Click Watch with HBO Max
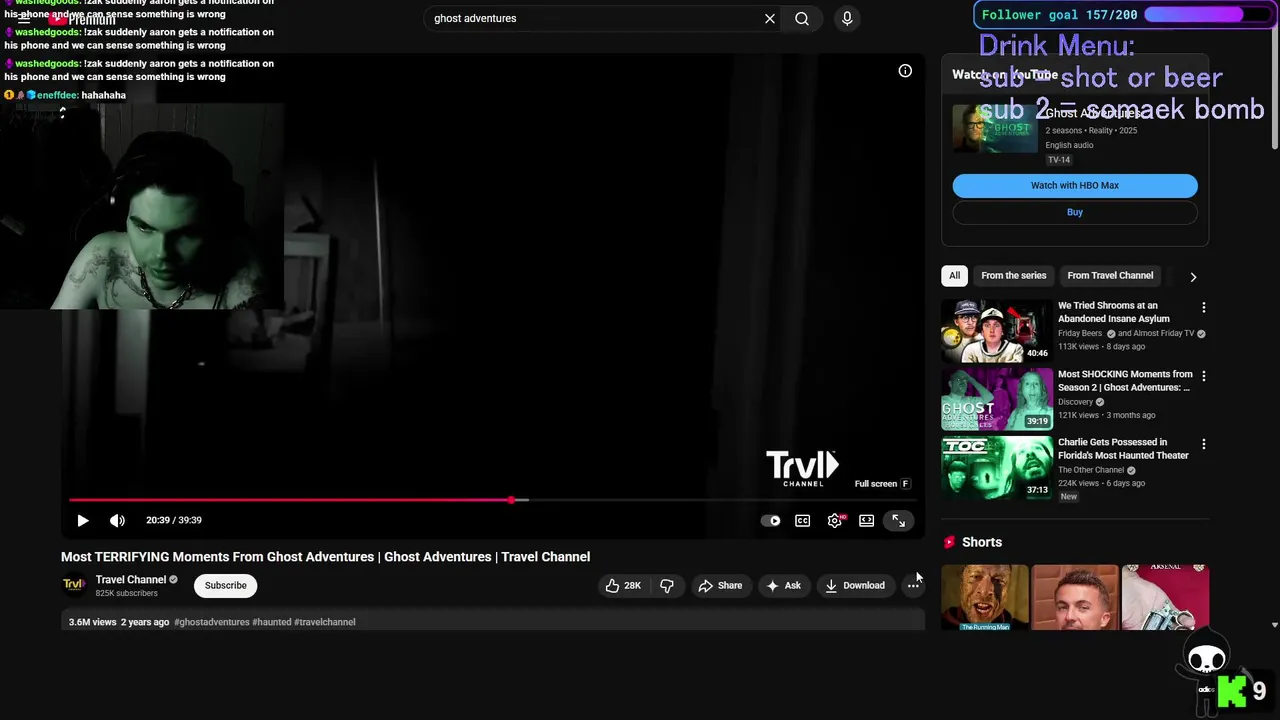 [1075, 186]
